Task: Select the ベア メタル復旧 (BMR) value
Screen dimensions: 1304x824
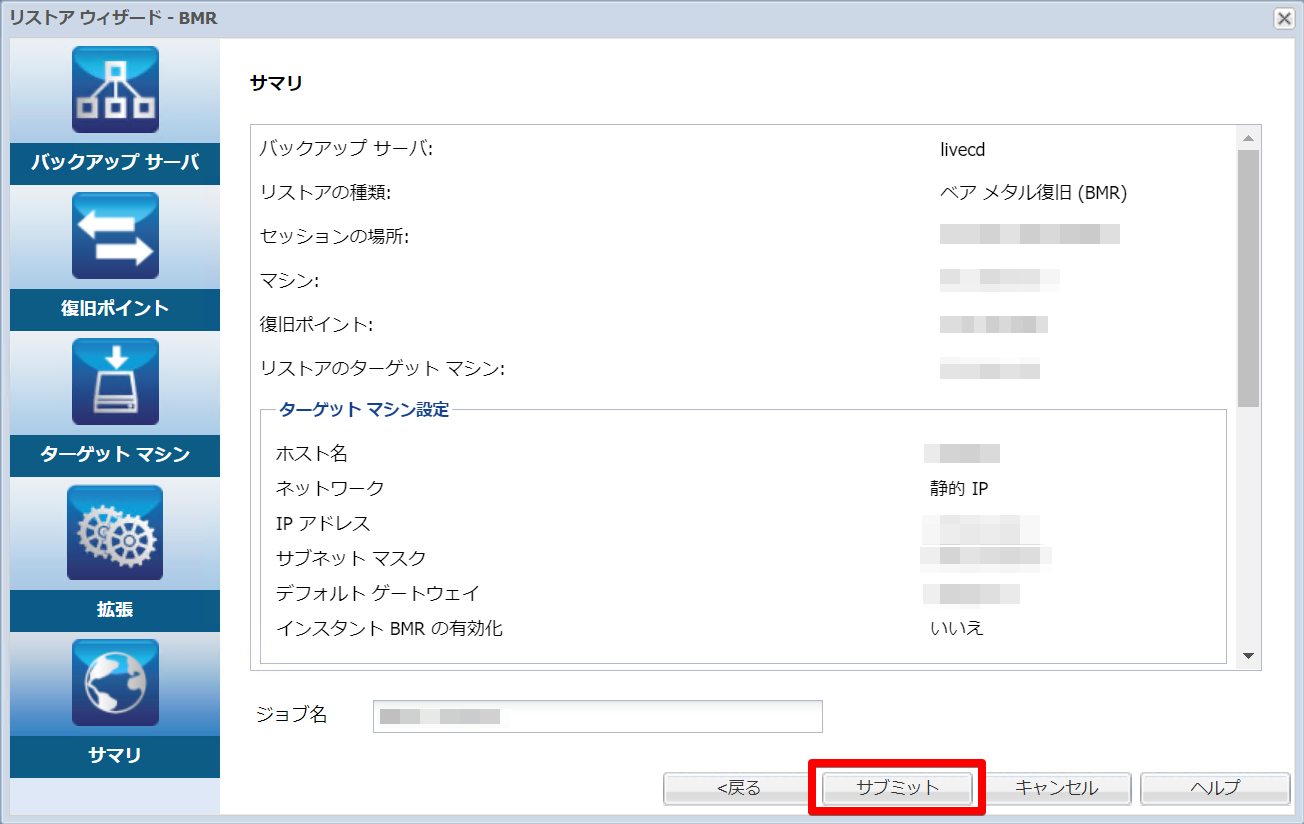Action: click(1034, 194)
